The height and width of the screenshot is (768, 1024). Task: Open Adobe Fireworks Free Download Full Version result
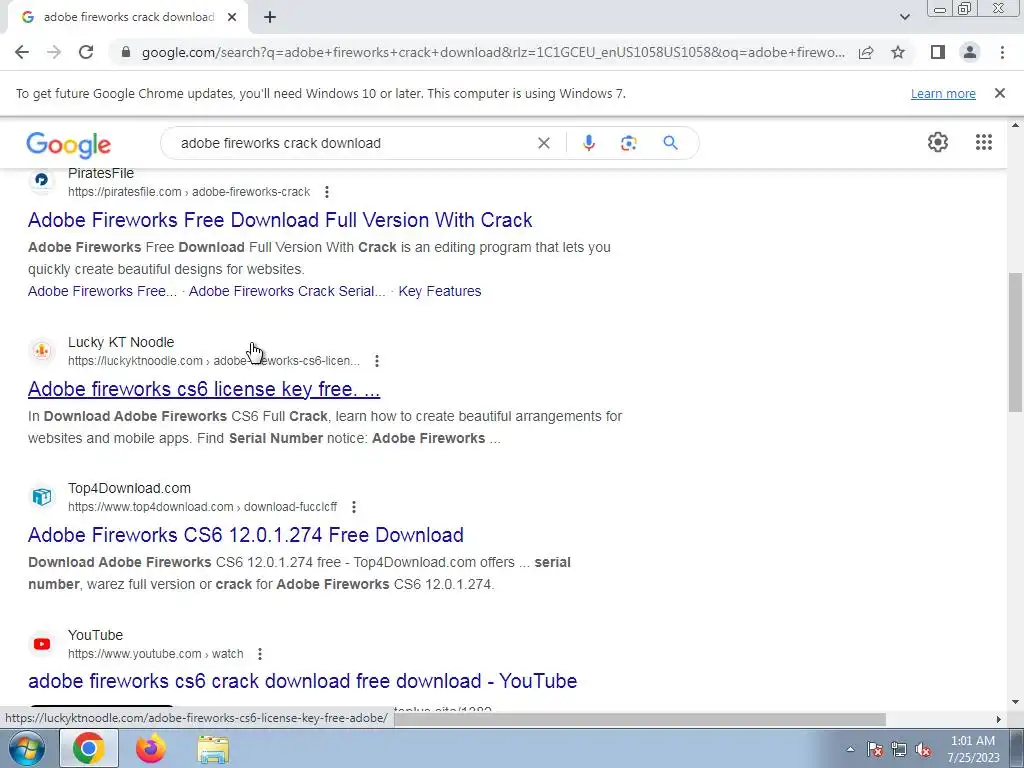pyautogui.click(x=280, y=220)
